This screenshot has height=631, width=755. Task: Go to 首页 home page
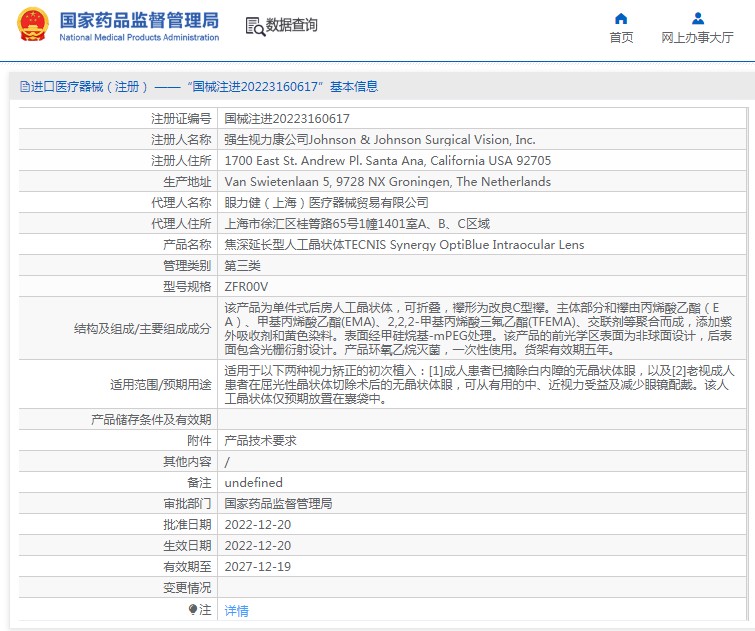tap(621, 38)
